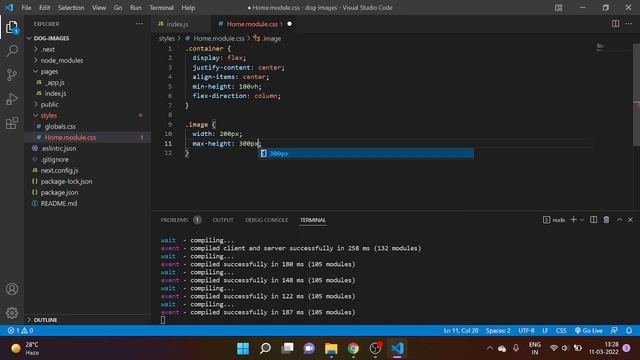The height and width of the screenshot is (360, 640).
Task: Click Go Live in status bar
Action: coord(589,330)
